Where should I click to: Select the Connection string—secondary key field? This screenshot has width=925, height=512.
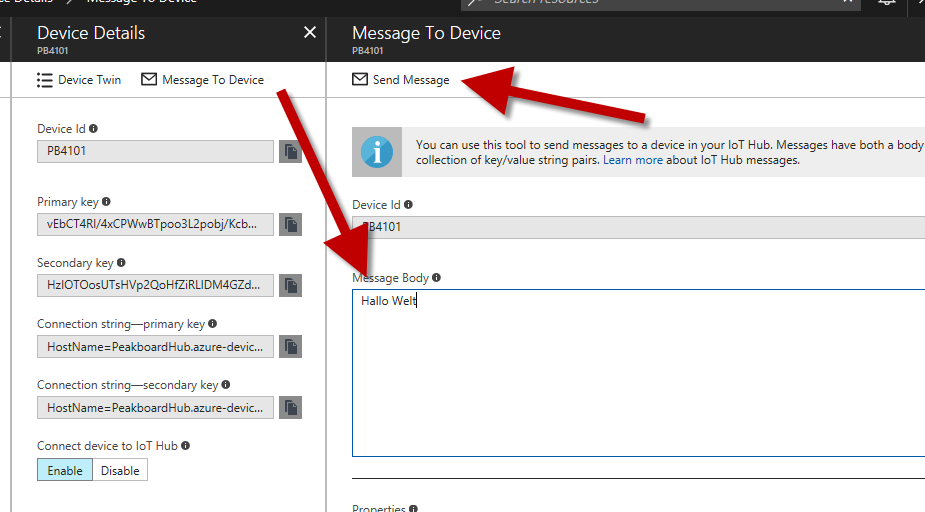155,408
